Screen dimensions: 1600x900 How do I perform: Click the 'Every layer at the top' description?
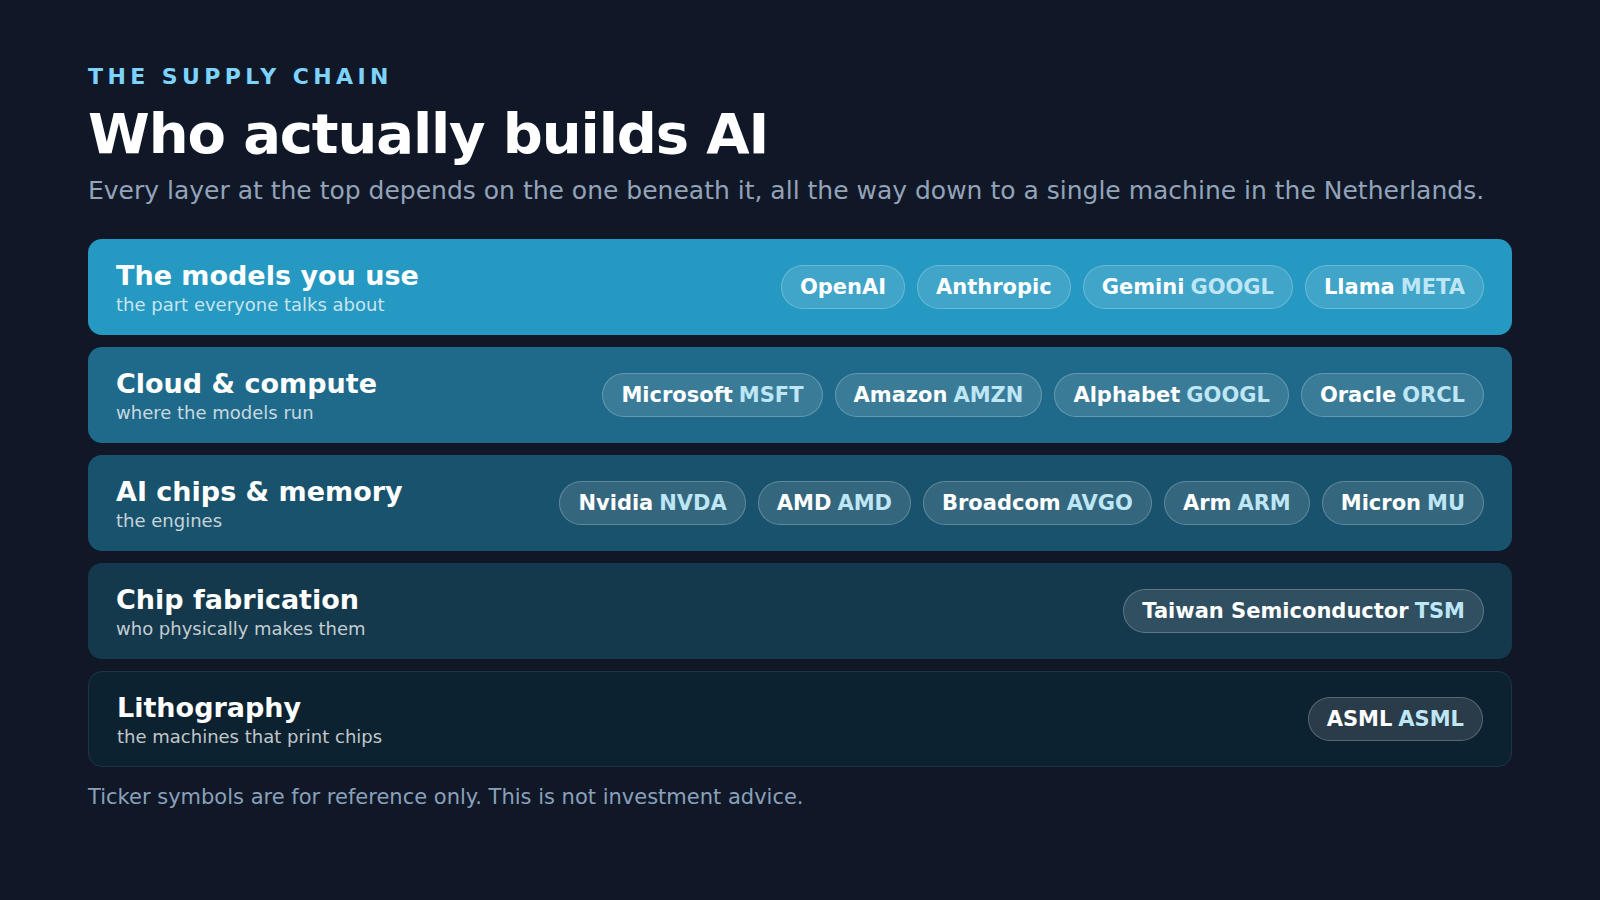(x=785, y=191)
